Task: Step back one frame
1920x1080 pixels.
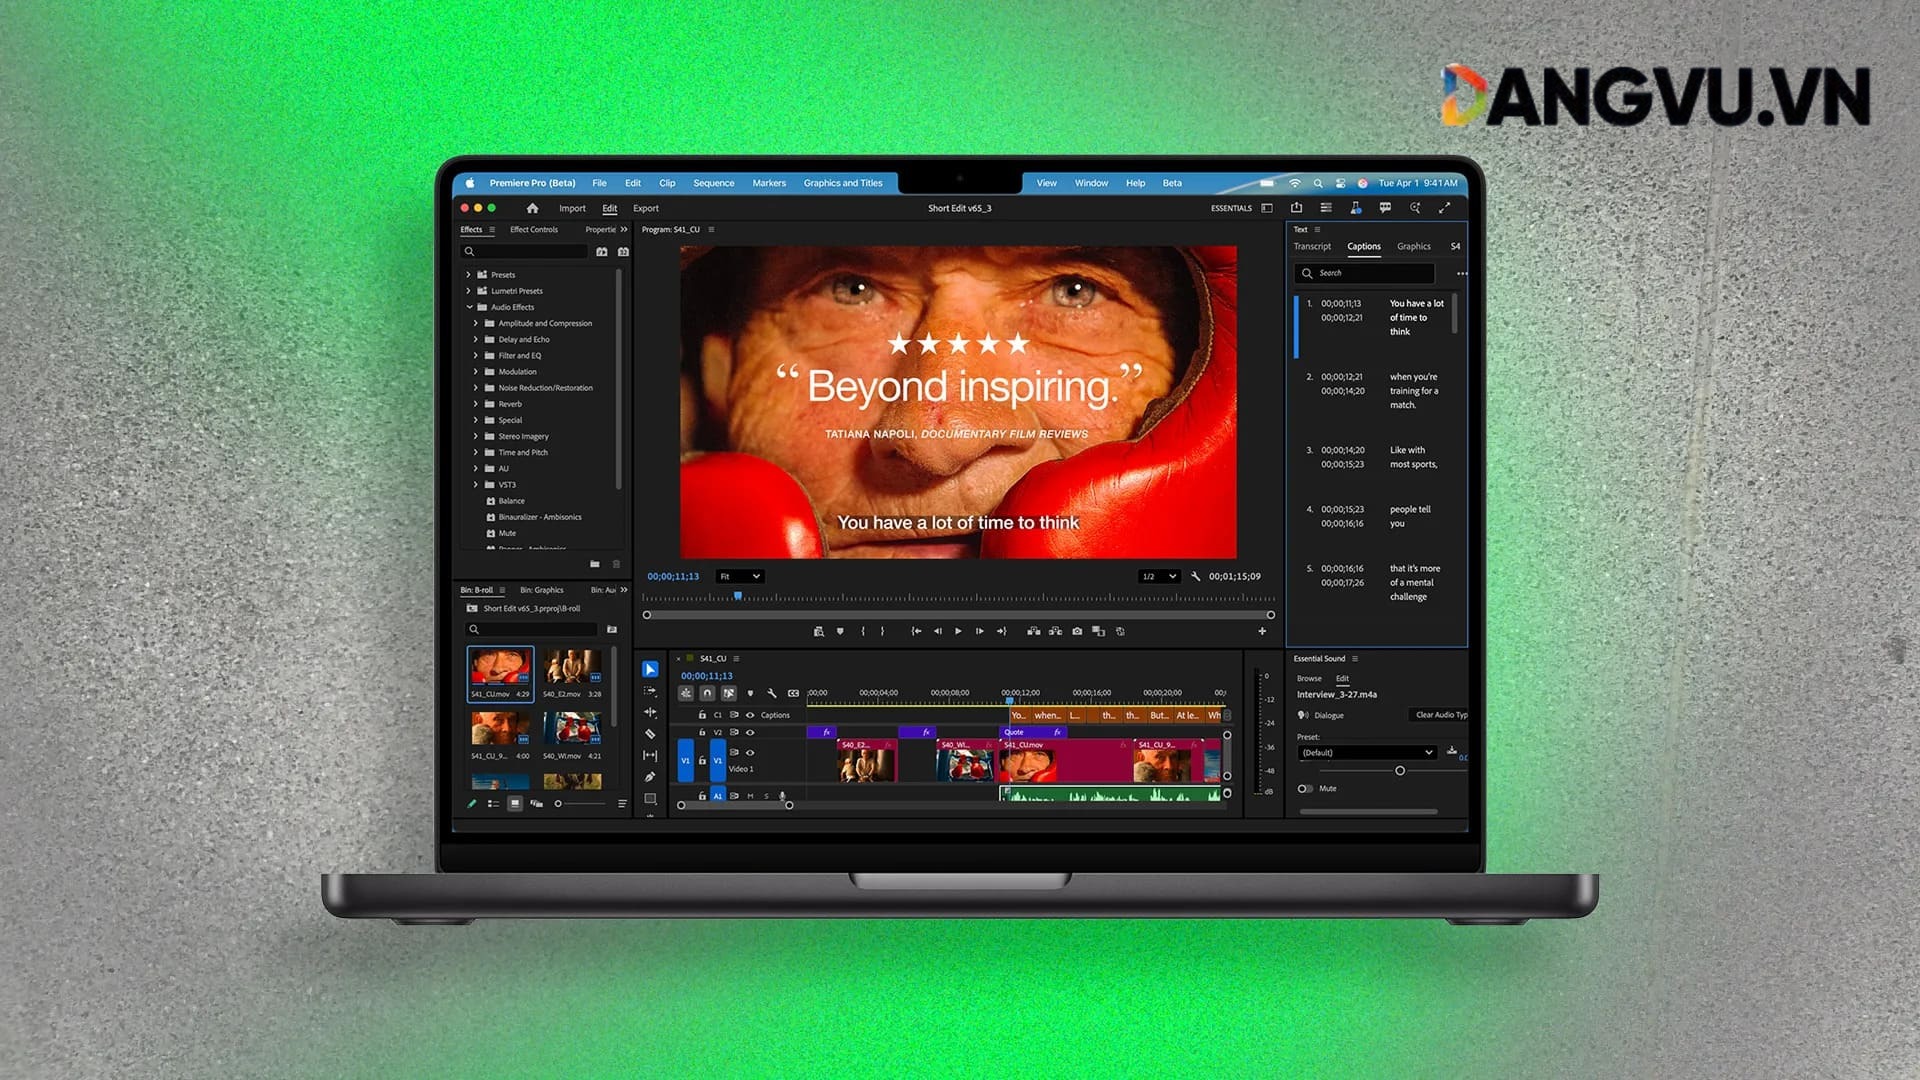Action: (938, 631)
